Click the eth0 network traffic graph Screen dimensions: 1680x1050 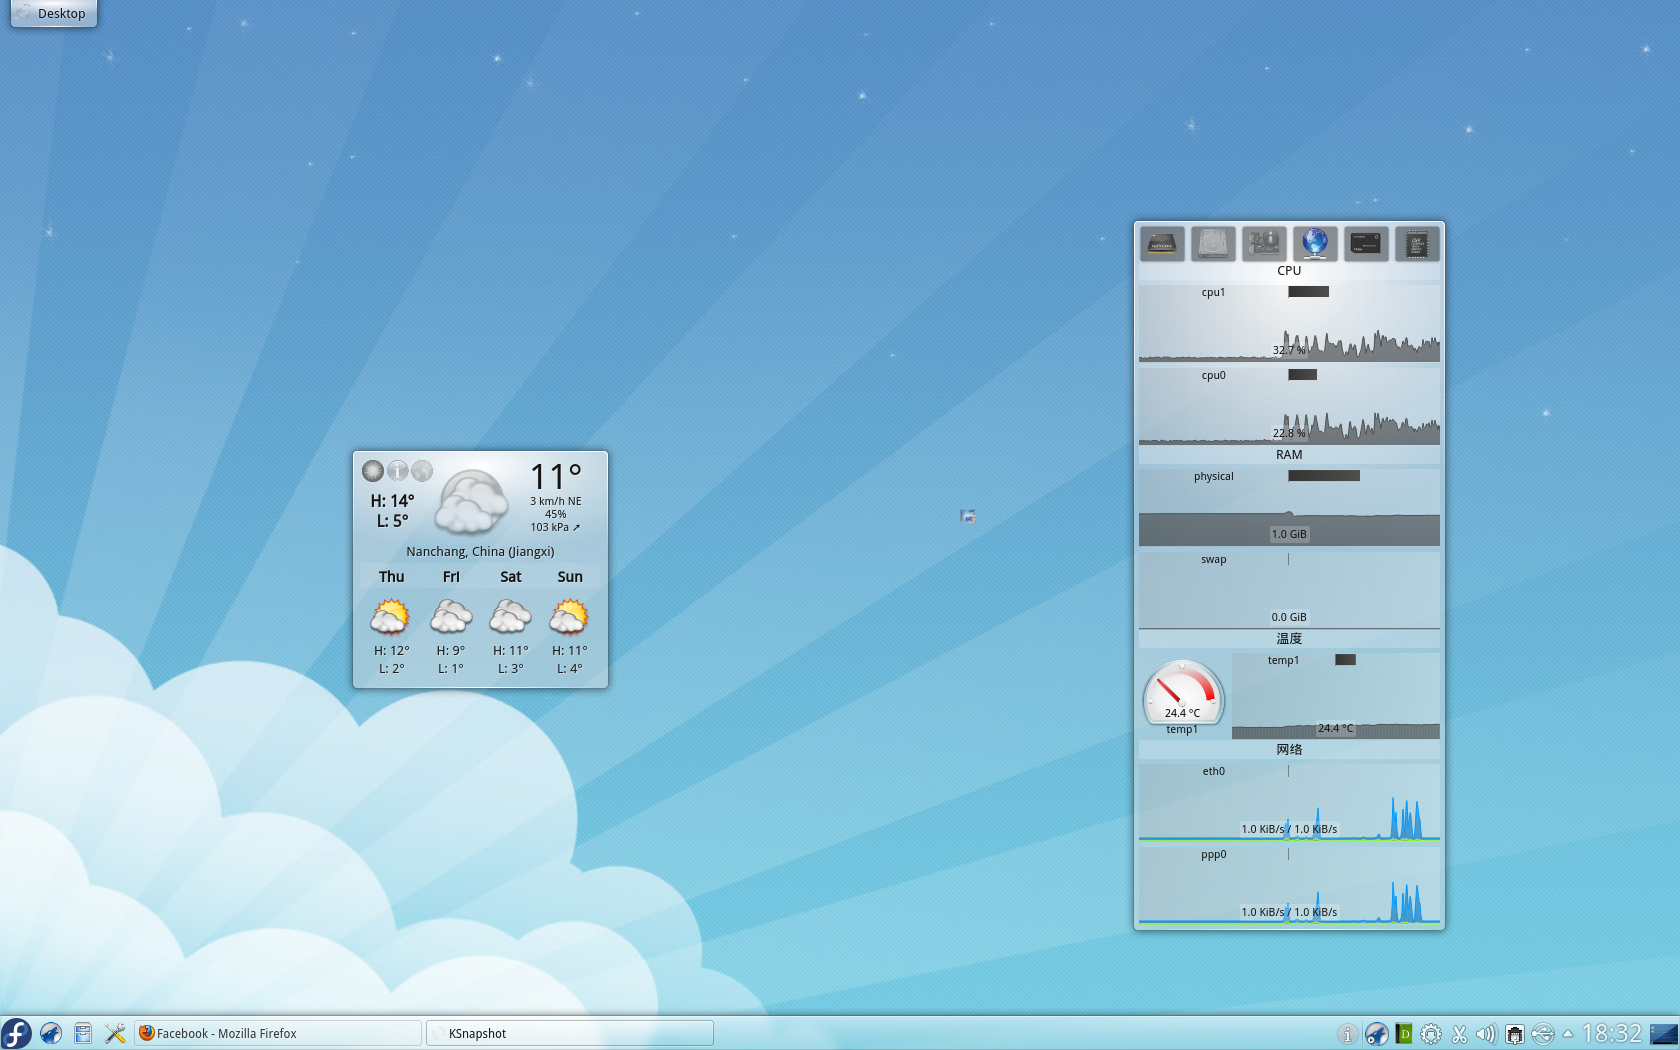click(x=1289, y=802)
